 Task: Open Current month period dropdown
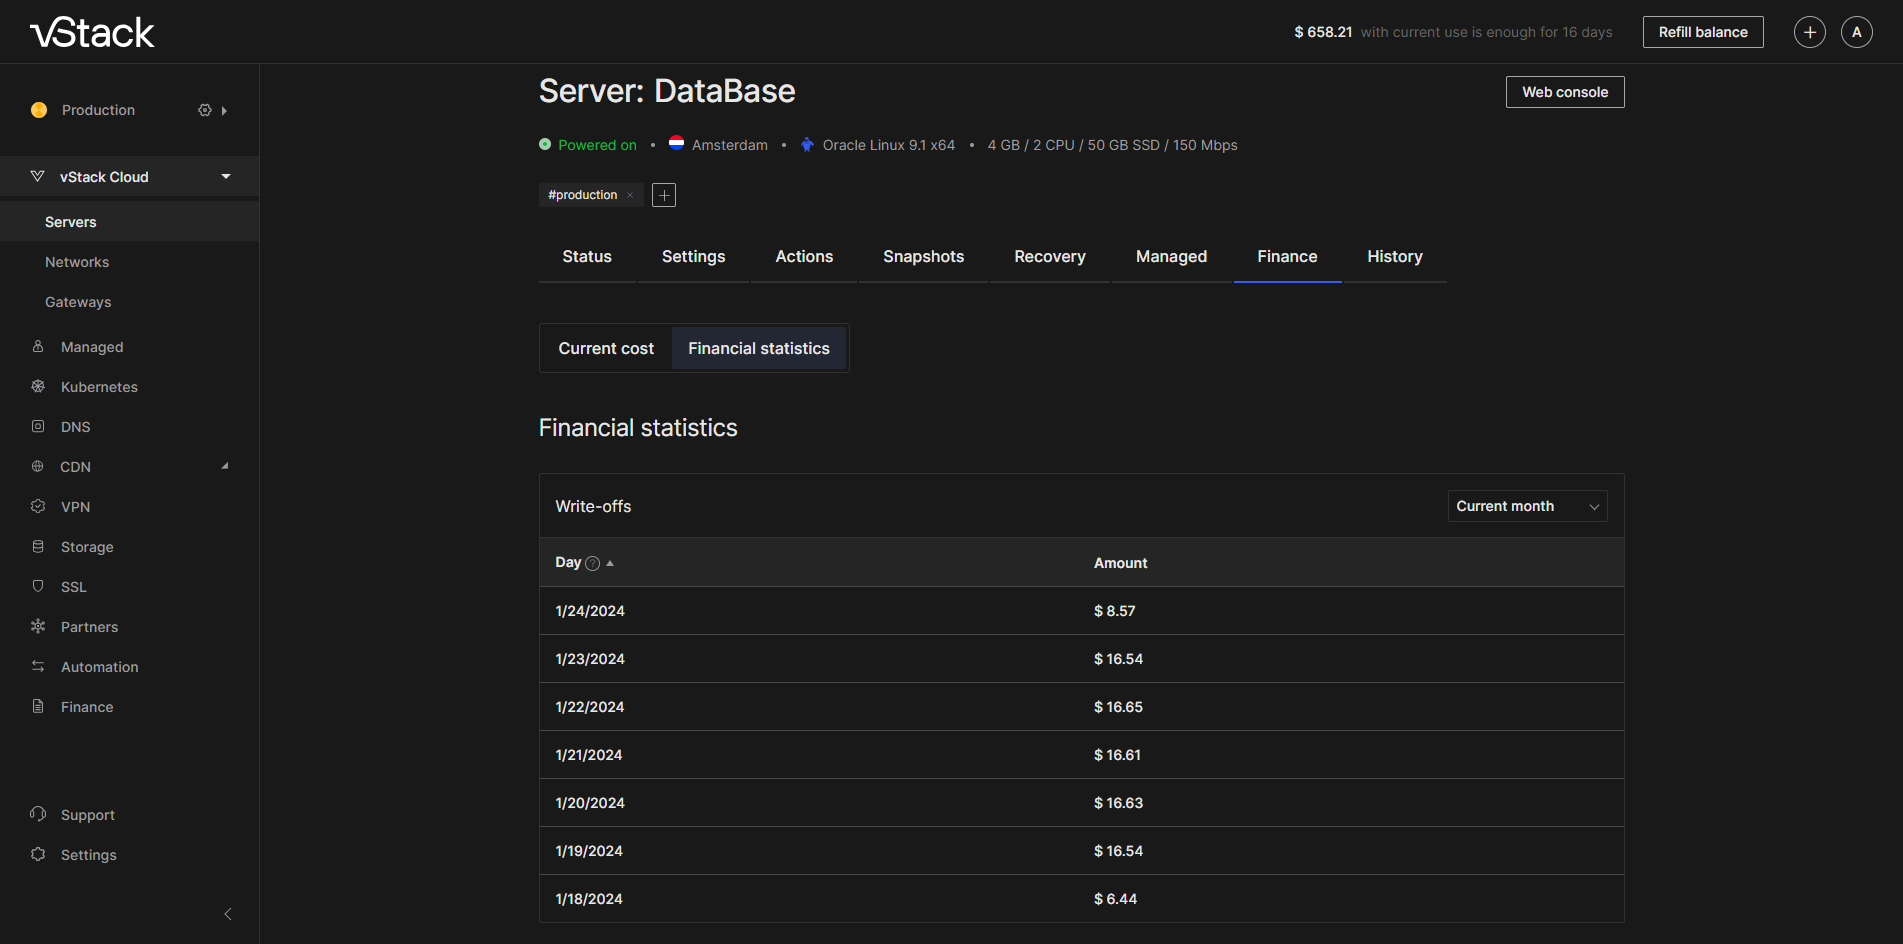(x=1527, y=506)
